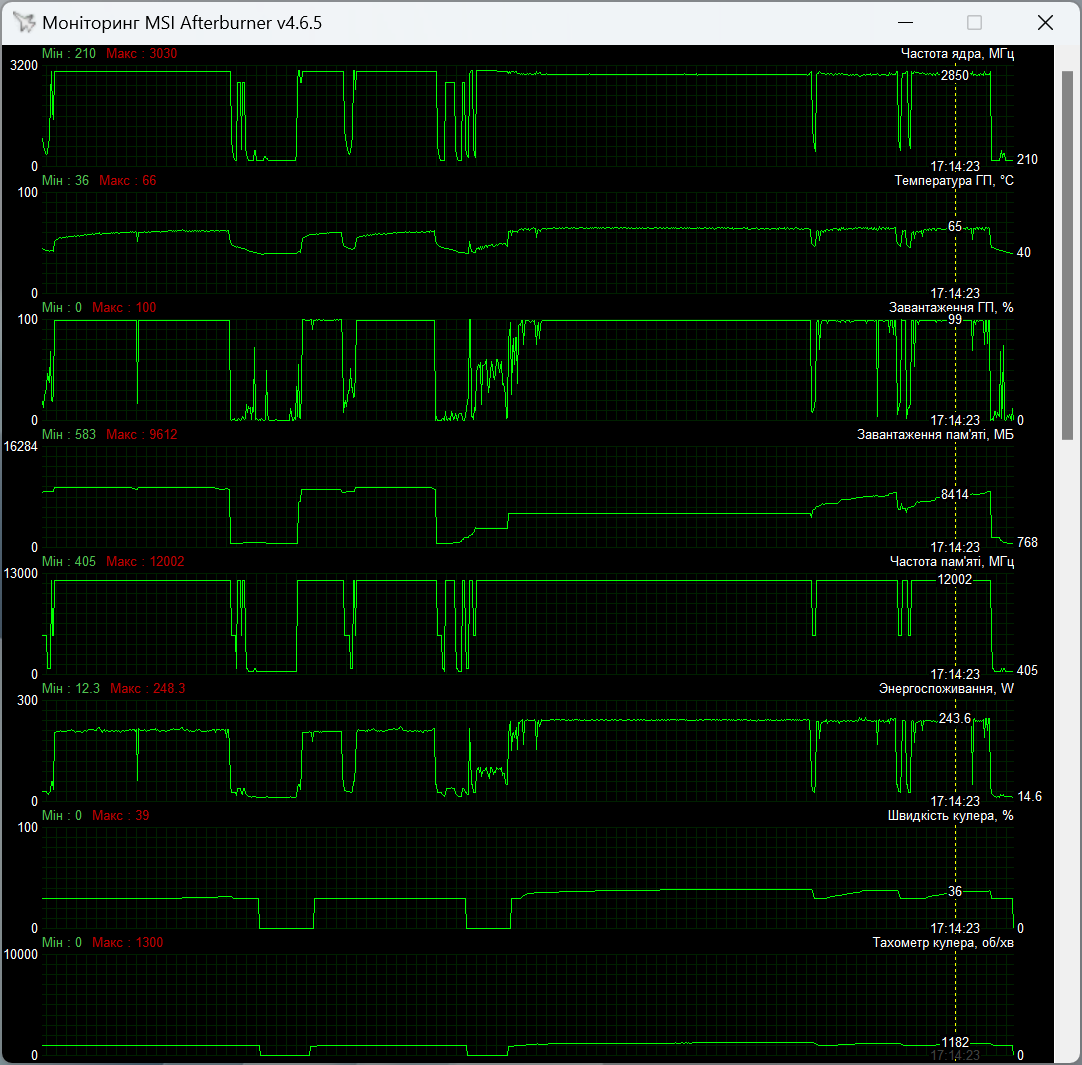Screen dimensions: 1082x1065
Task: Click 'Мін : 405' on memory clock graph
Action: click(69, 562)
